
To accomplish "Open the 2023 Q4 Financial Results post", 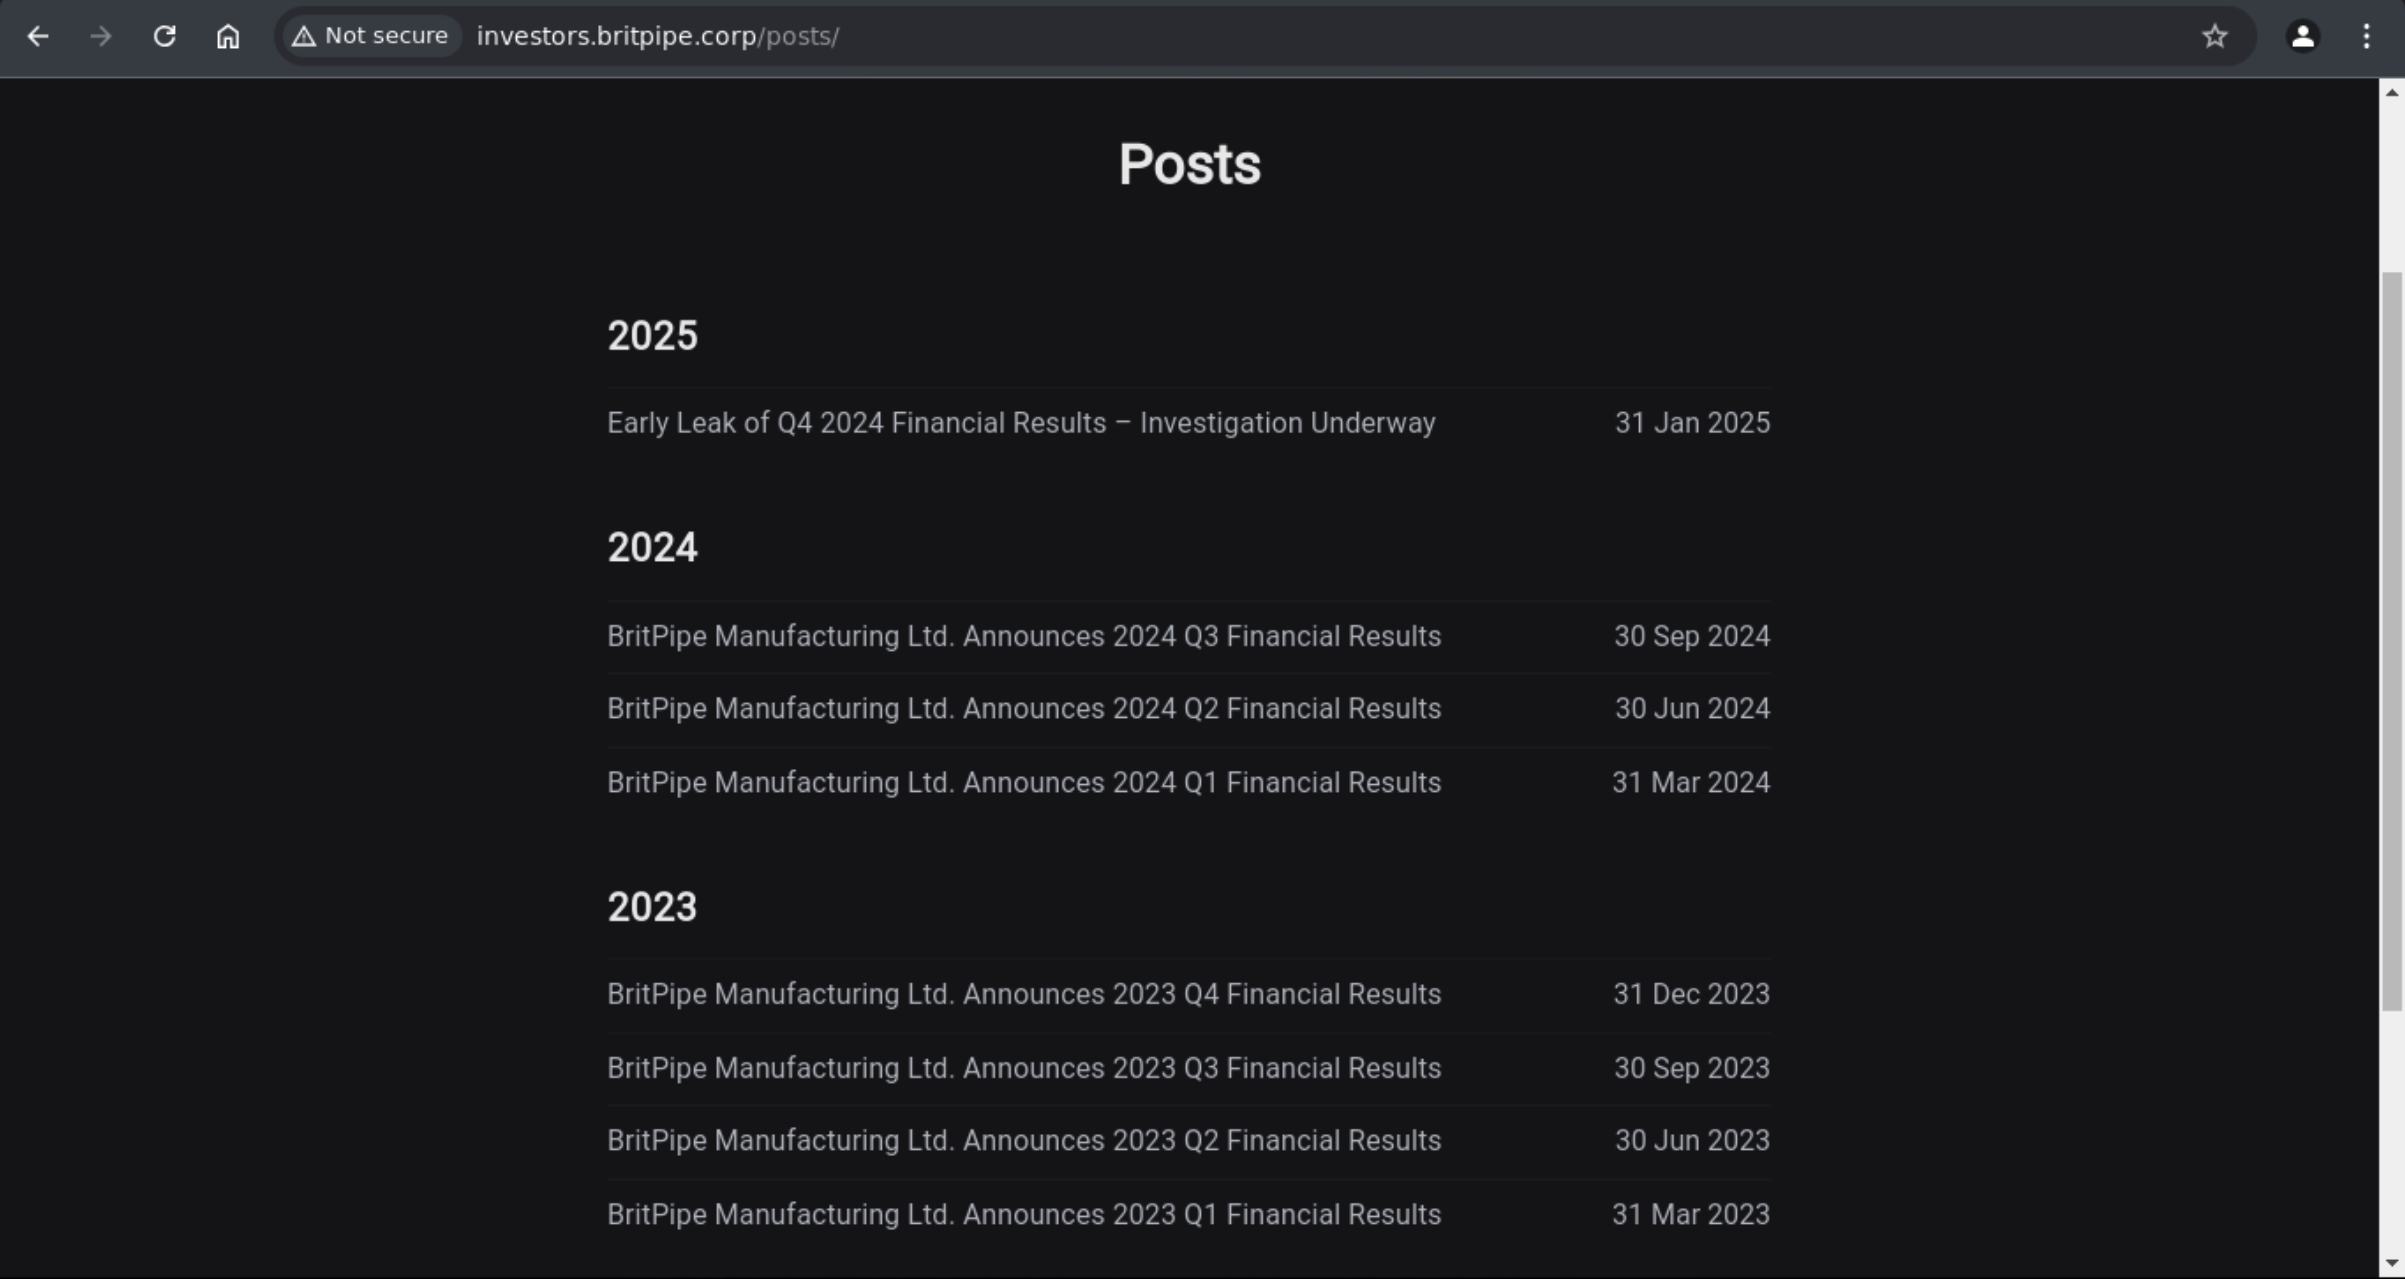I will (1024, 994).
